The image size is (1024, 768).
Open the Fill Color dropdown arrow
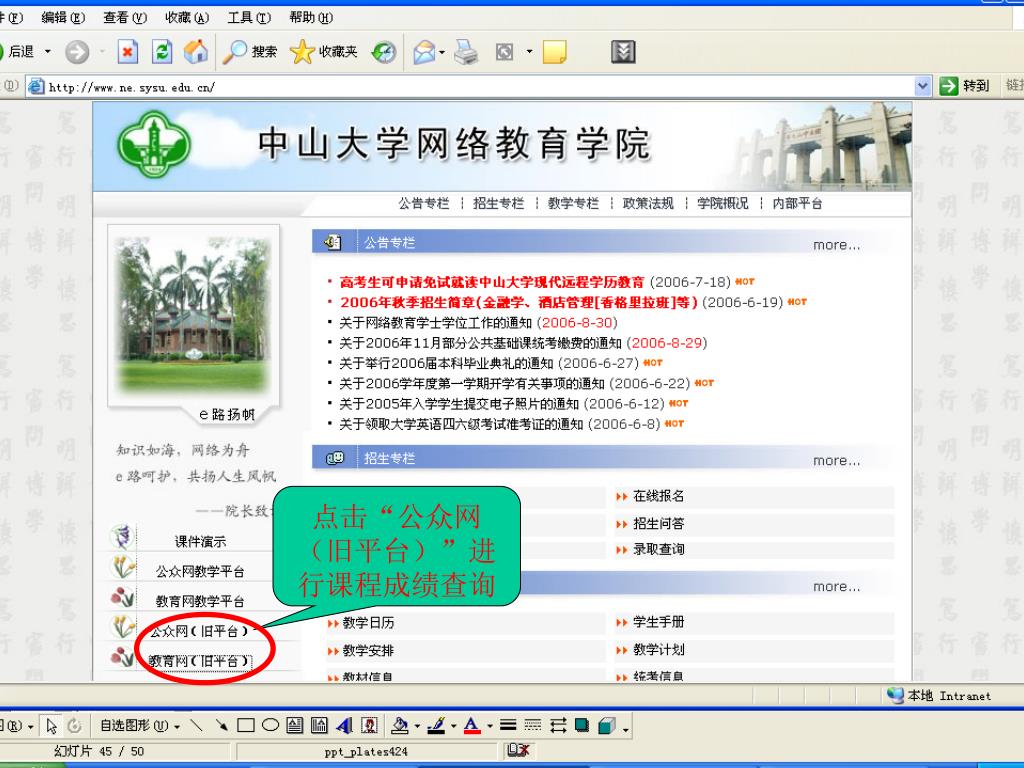(417, 726)
